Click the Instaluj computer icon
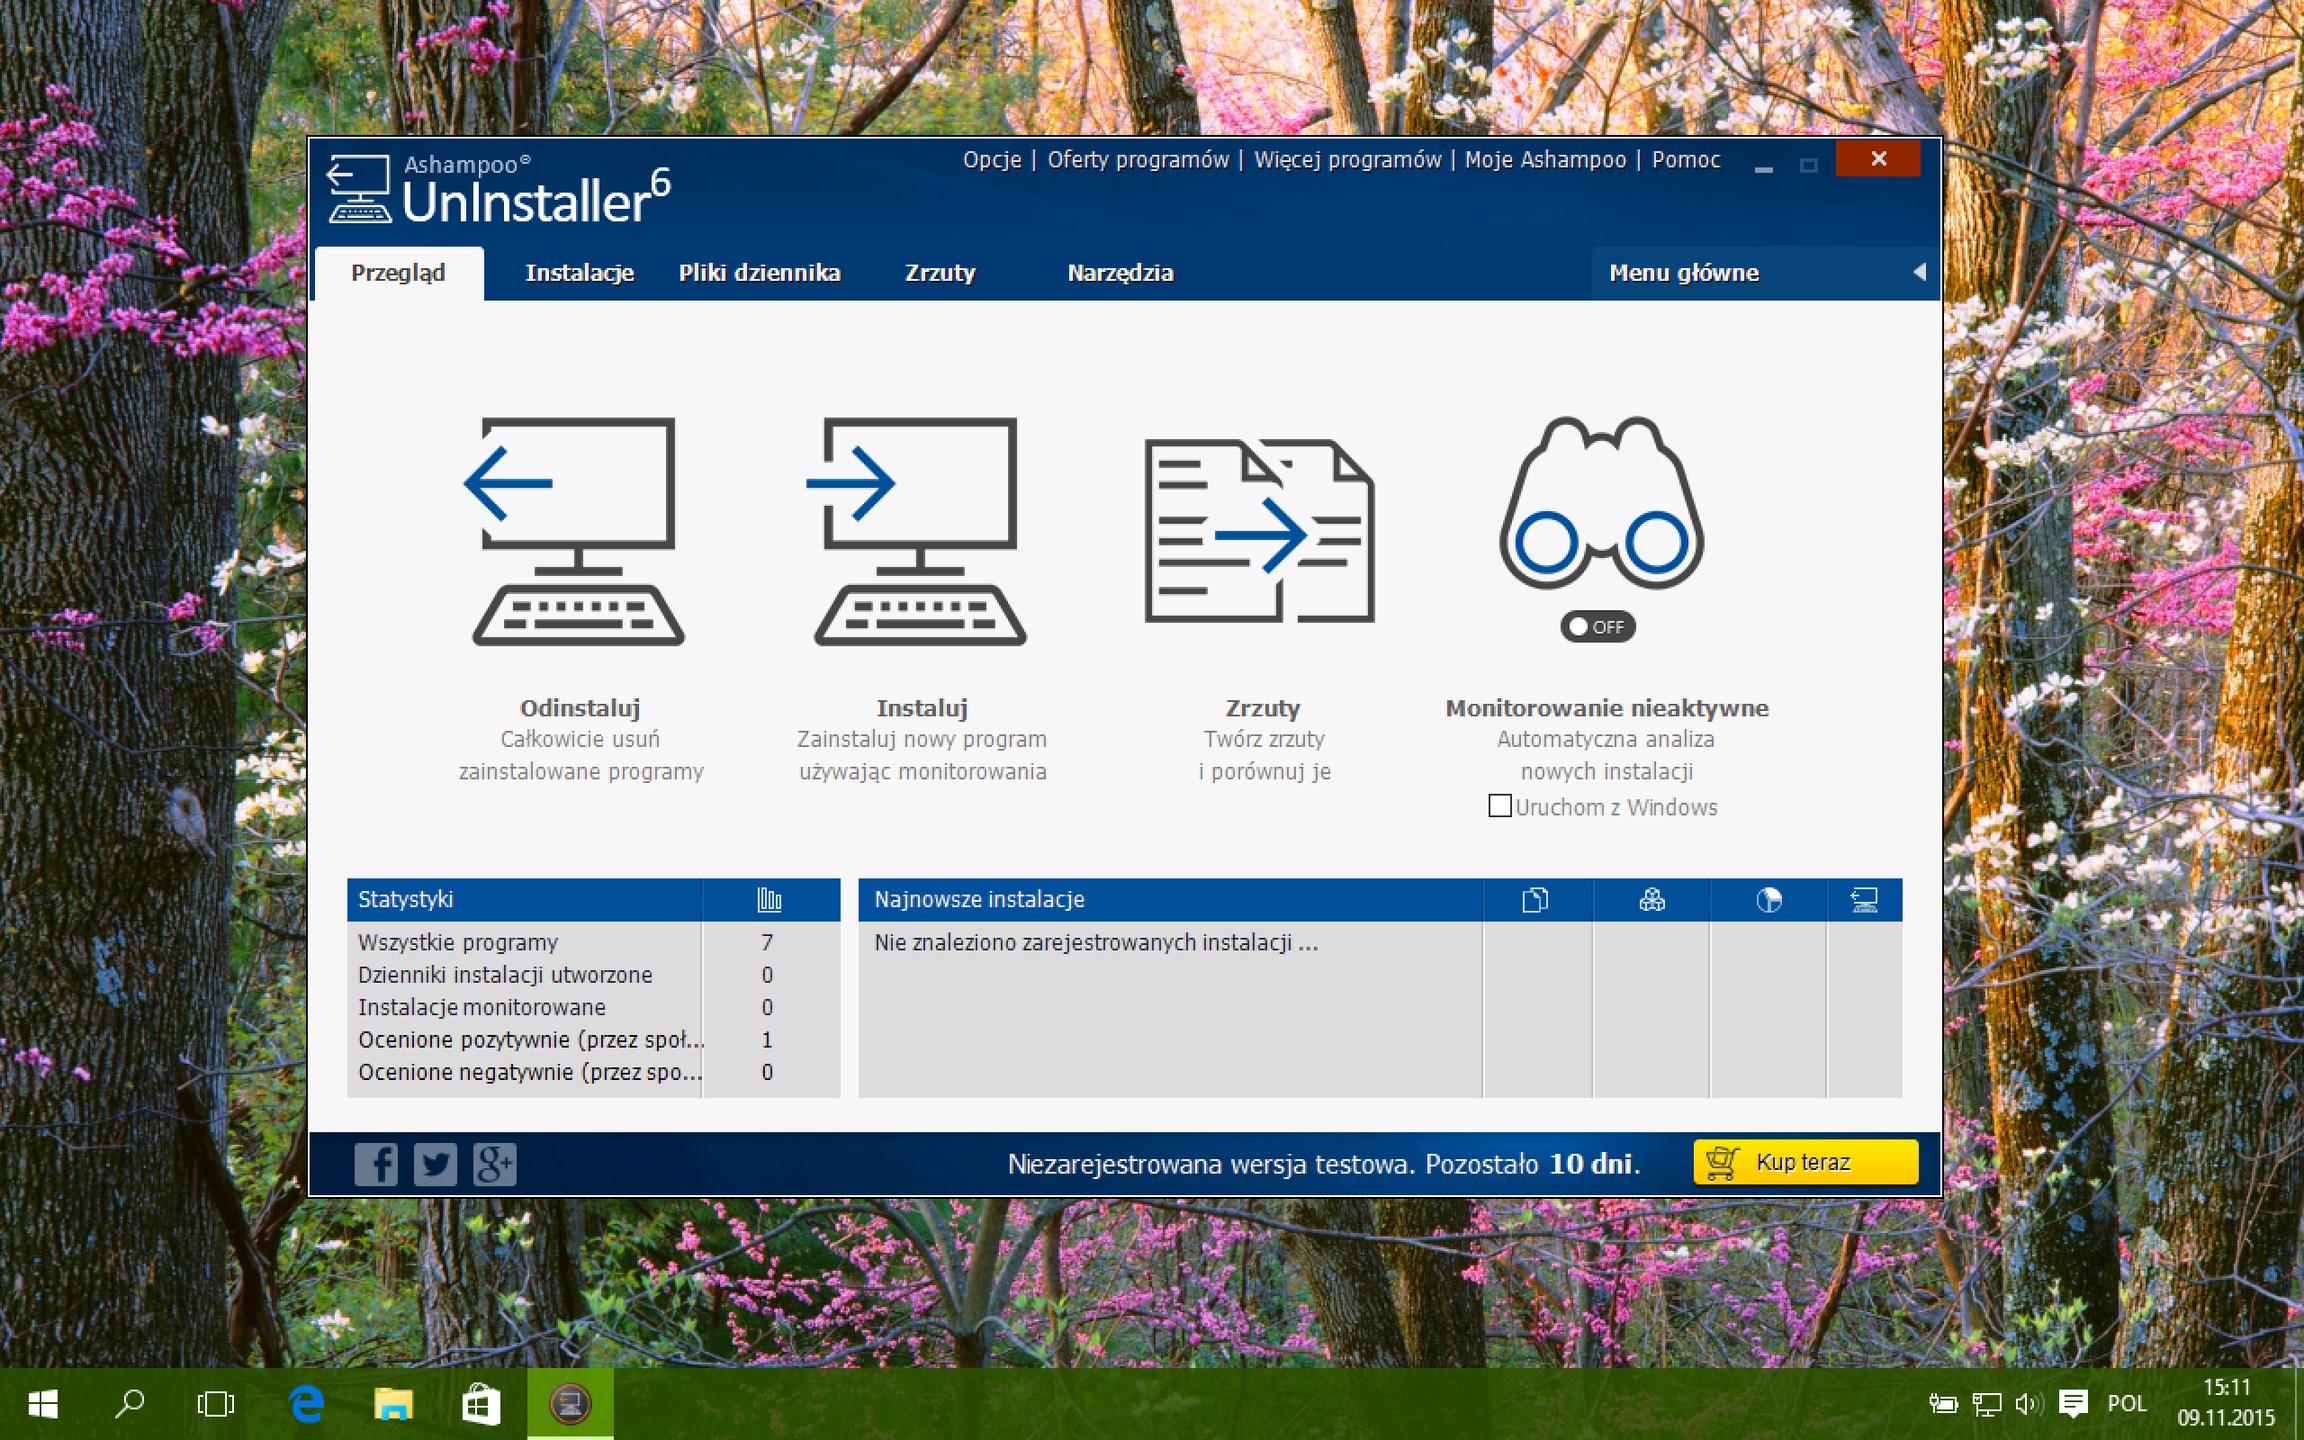Screen dimensions: 2304x1440 918,531
